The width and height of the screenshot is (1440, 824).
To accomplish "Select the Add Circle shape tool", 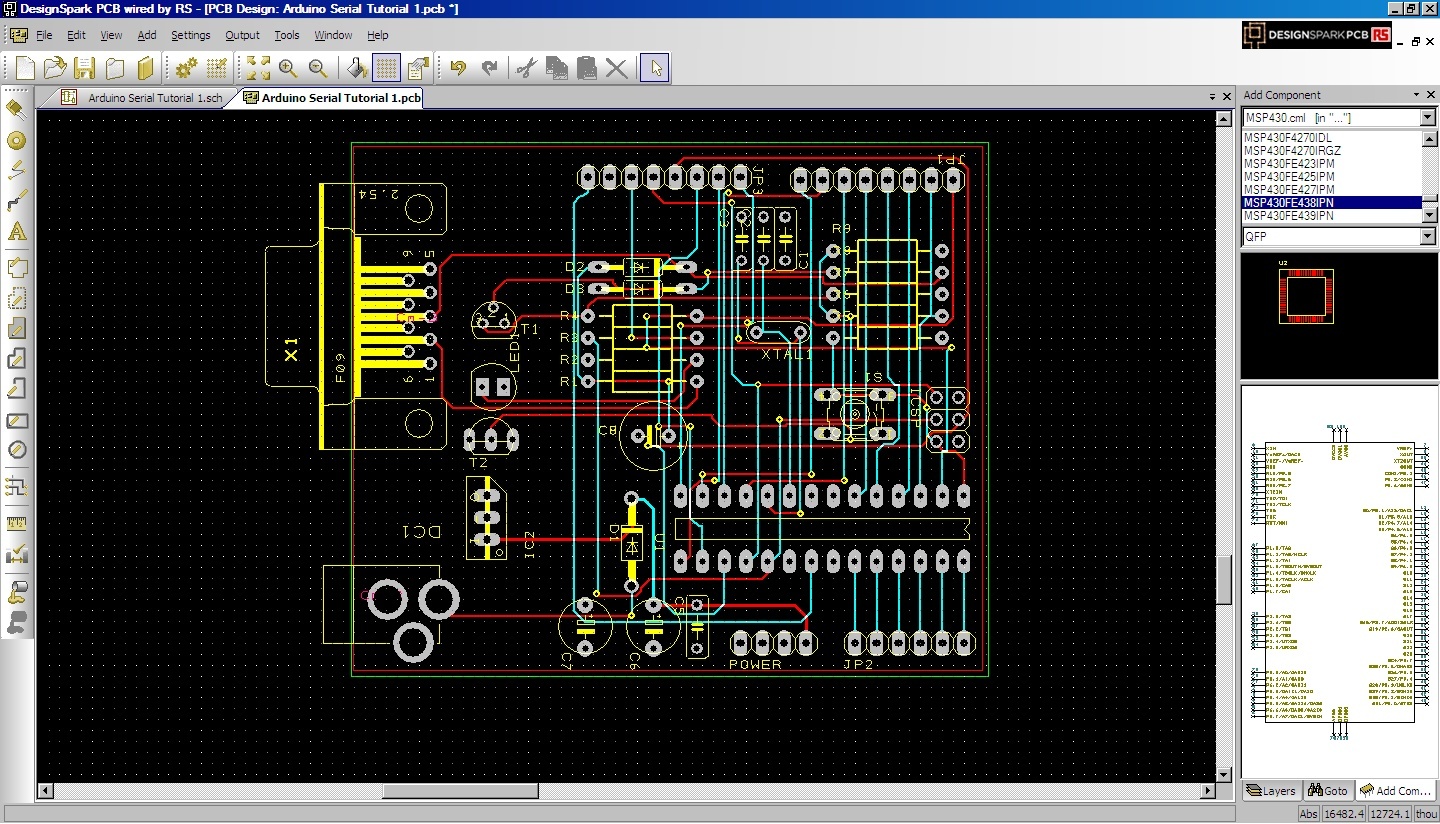I will coord(16,450).
